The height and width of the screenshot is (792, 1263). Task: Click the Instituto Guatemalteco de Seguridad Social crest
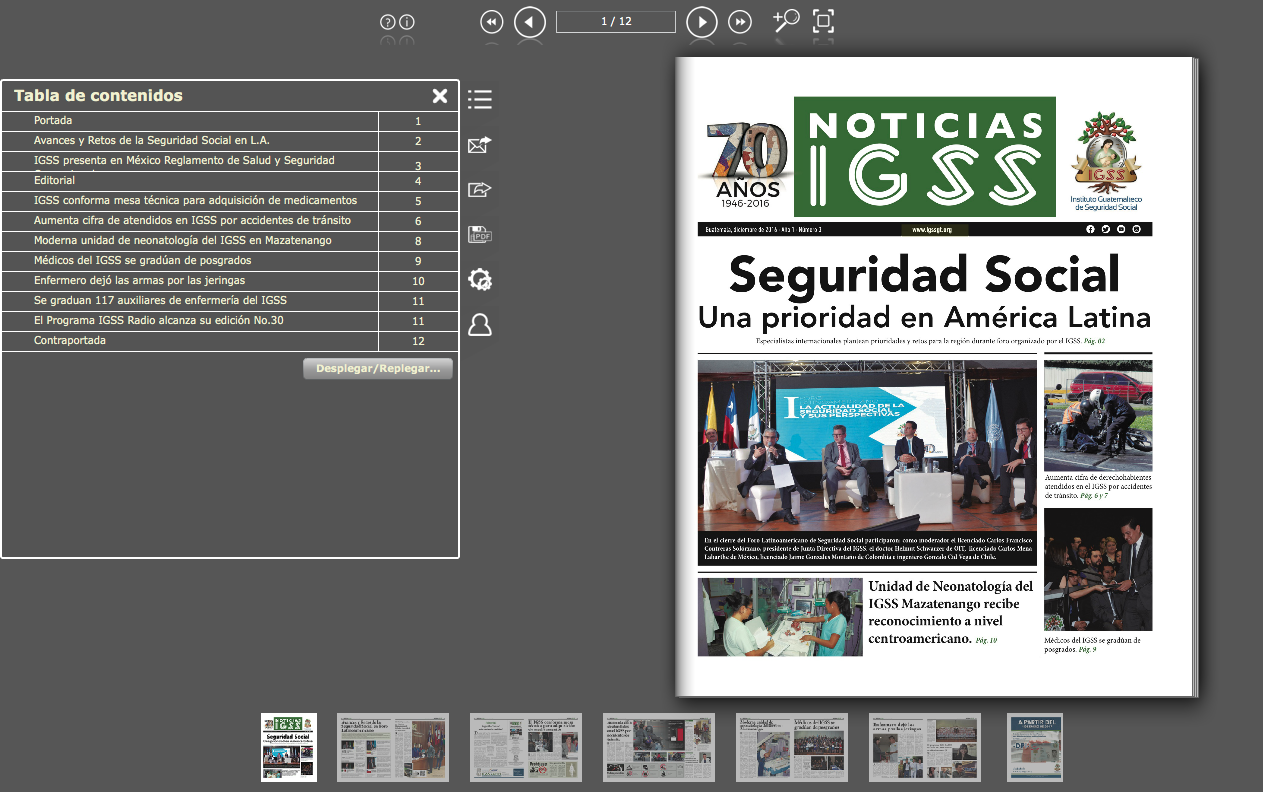click(1105, 160)
